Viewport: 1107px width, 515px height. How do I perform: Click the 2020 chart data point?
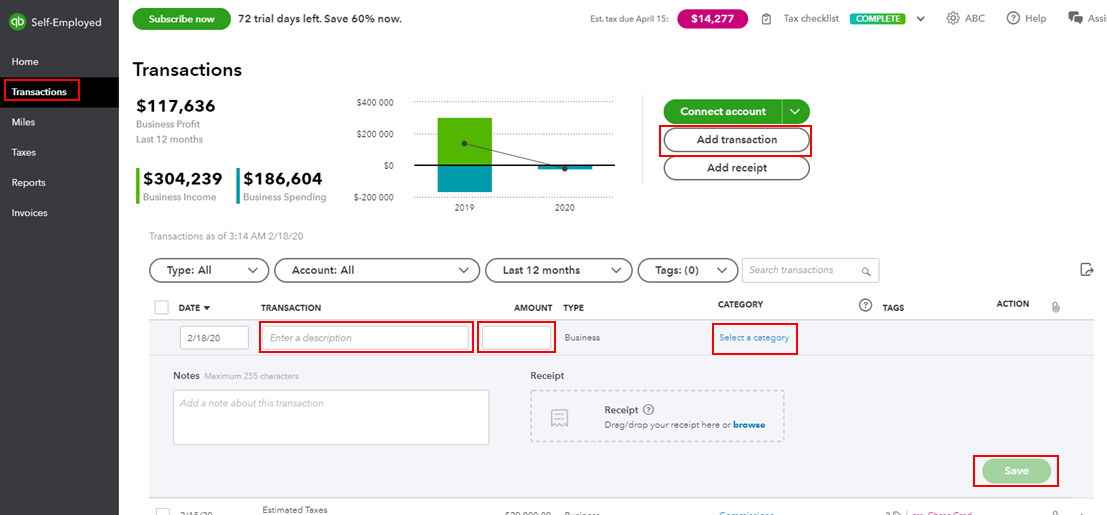[x=564, y=168]
